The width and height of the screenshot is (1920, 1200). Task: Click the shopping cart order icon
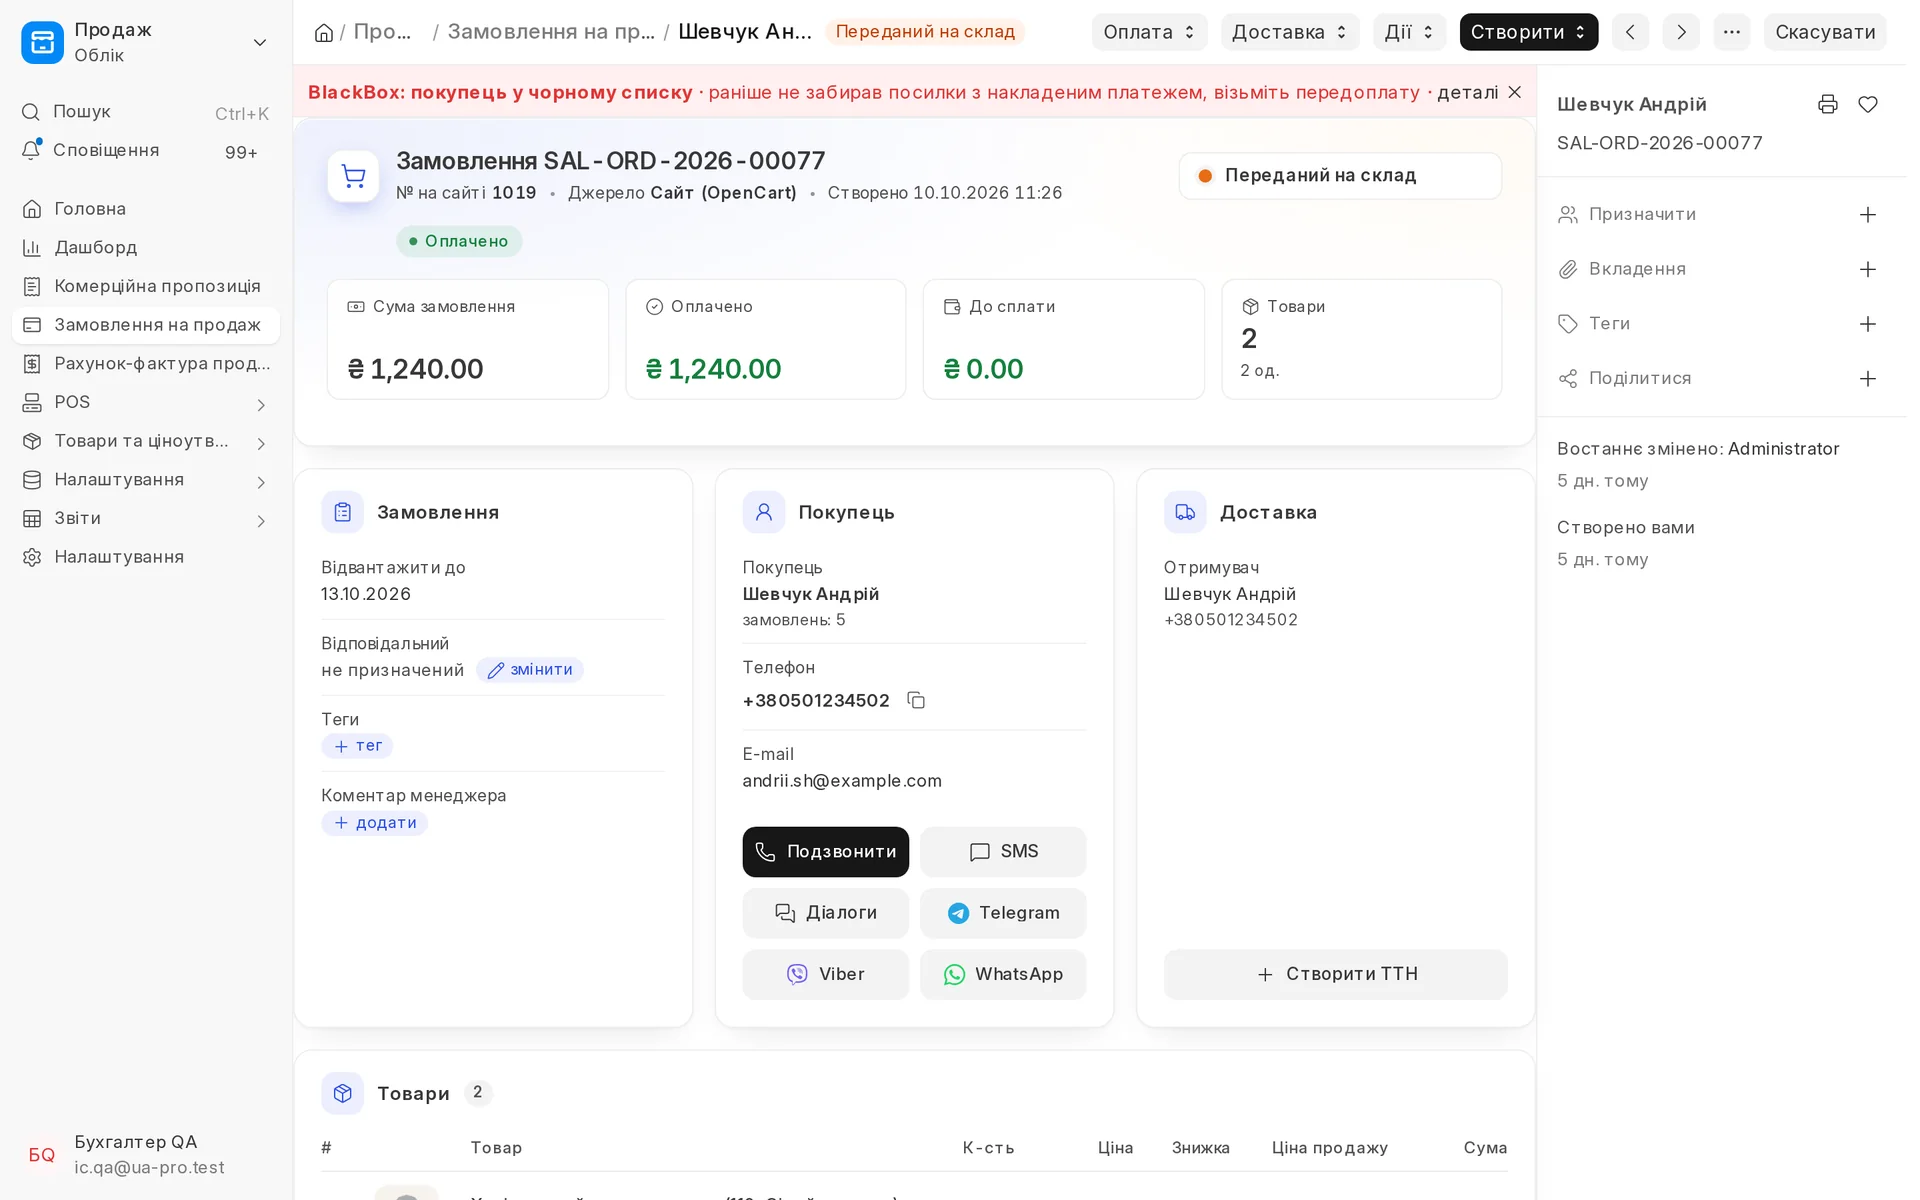(x=353, y=177)
